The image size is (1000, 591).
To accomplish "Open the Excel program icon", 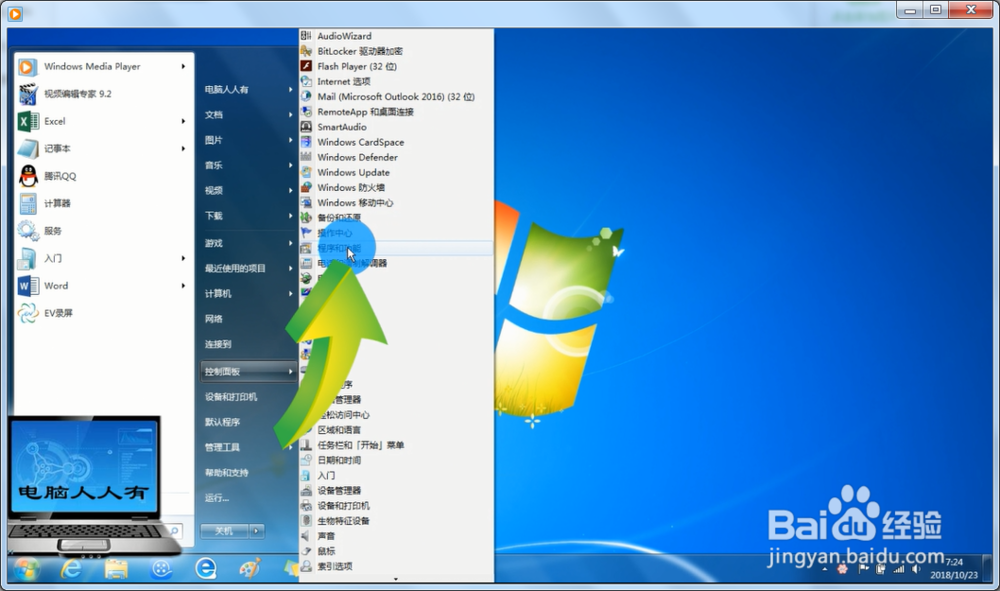I will coord(27,121).
